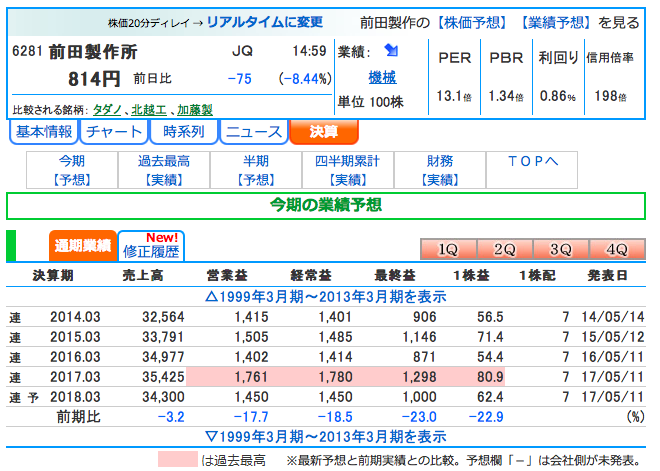660x471 pixels.
Task: Click the 前期比 row label
Action: point(79,417)
